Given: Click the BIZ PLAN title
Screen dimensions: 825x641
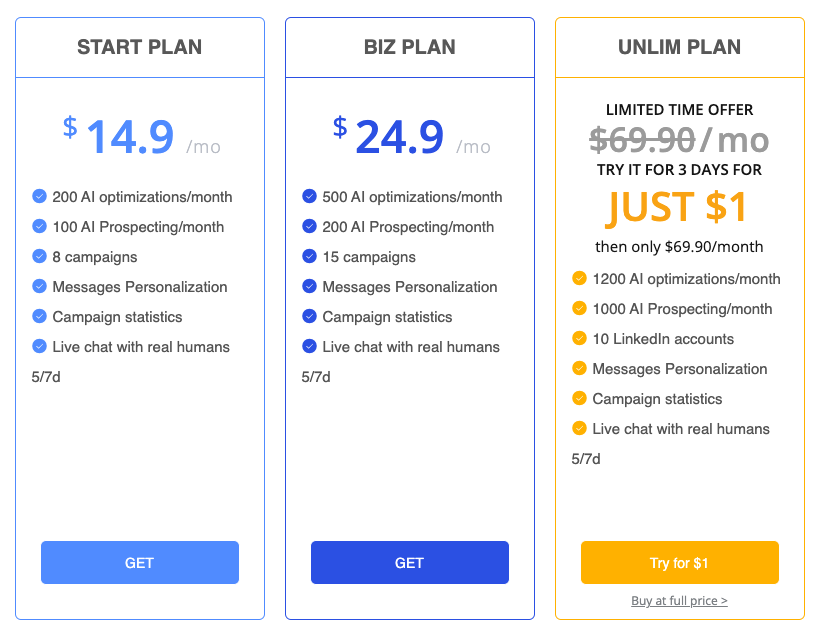Looking at the screenshot, I should tap(409, 46).
